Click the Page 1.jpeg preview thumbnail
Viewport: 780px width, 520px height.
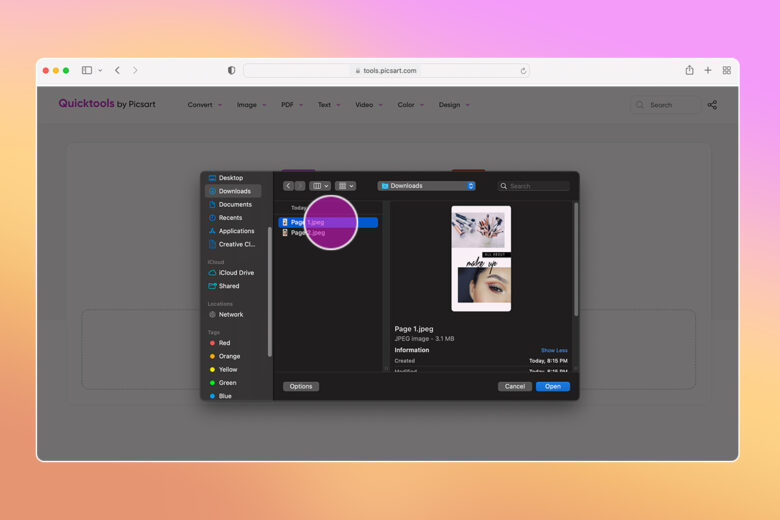481,259
